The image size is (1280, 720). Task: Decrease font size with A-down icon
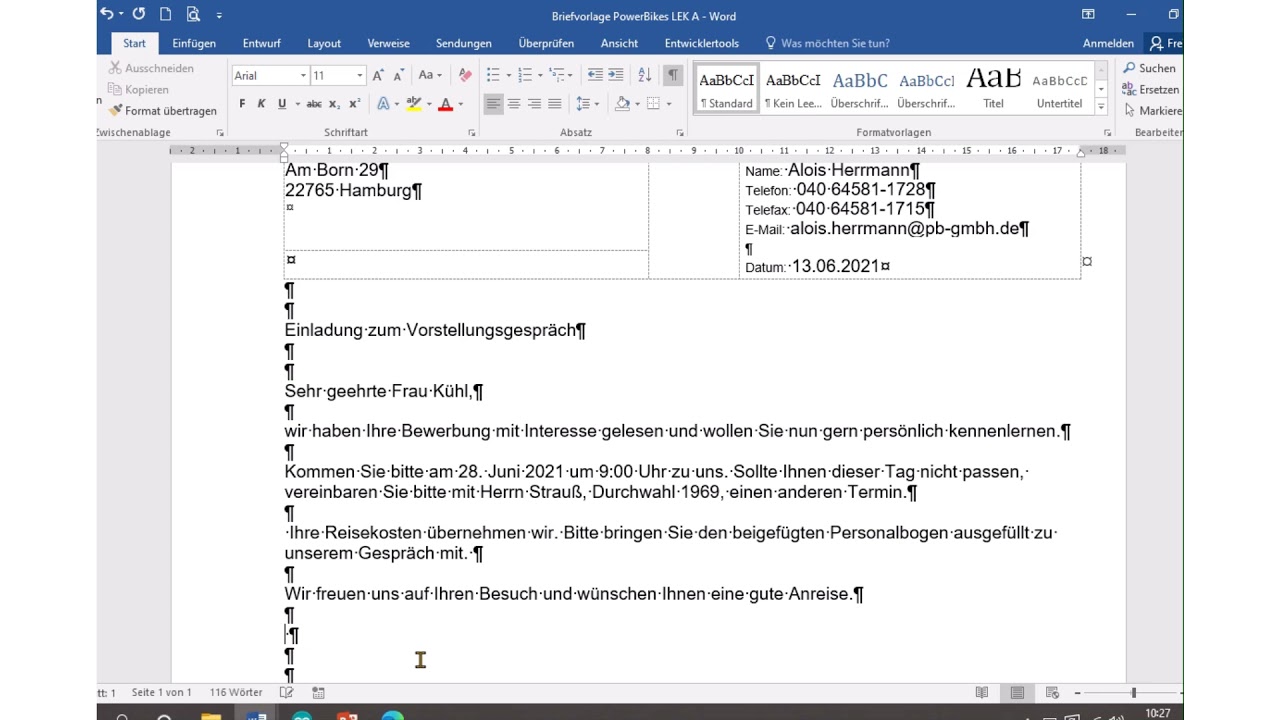tap(398, 75)
